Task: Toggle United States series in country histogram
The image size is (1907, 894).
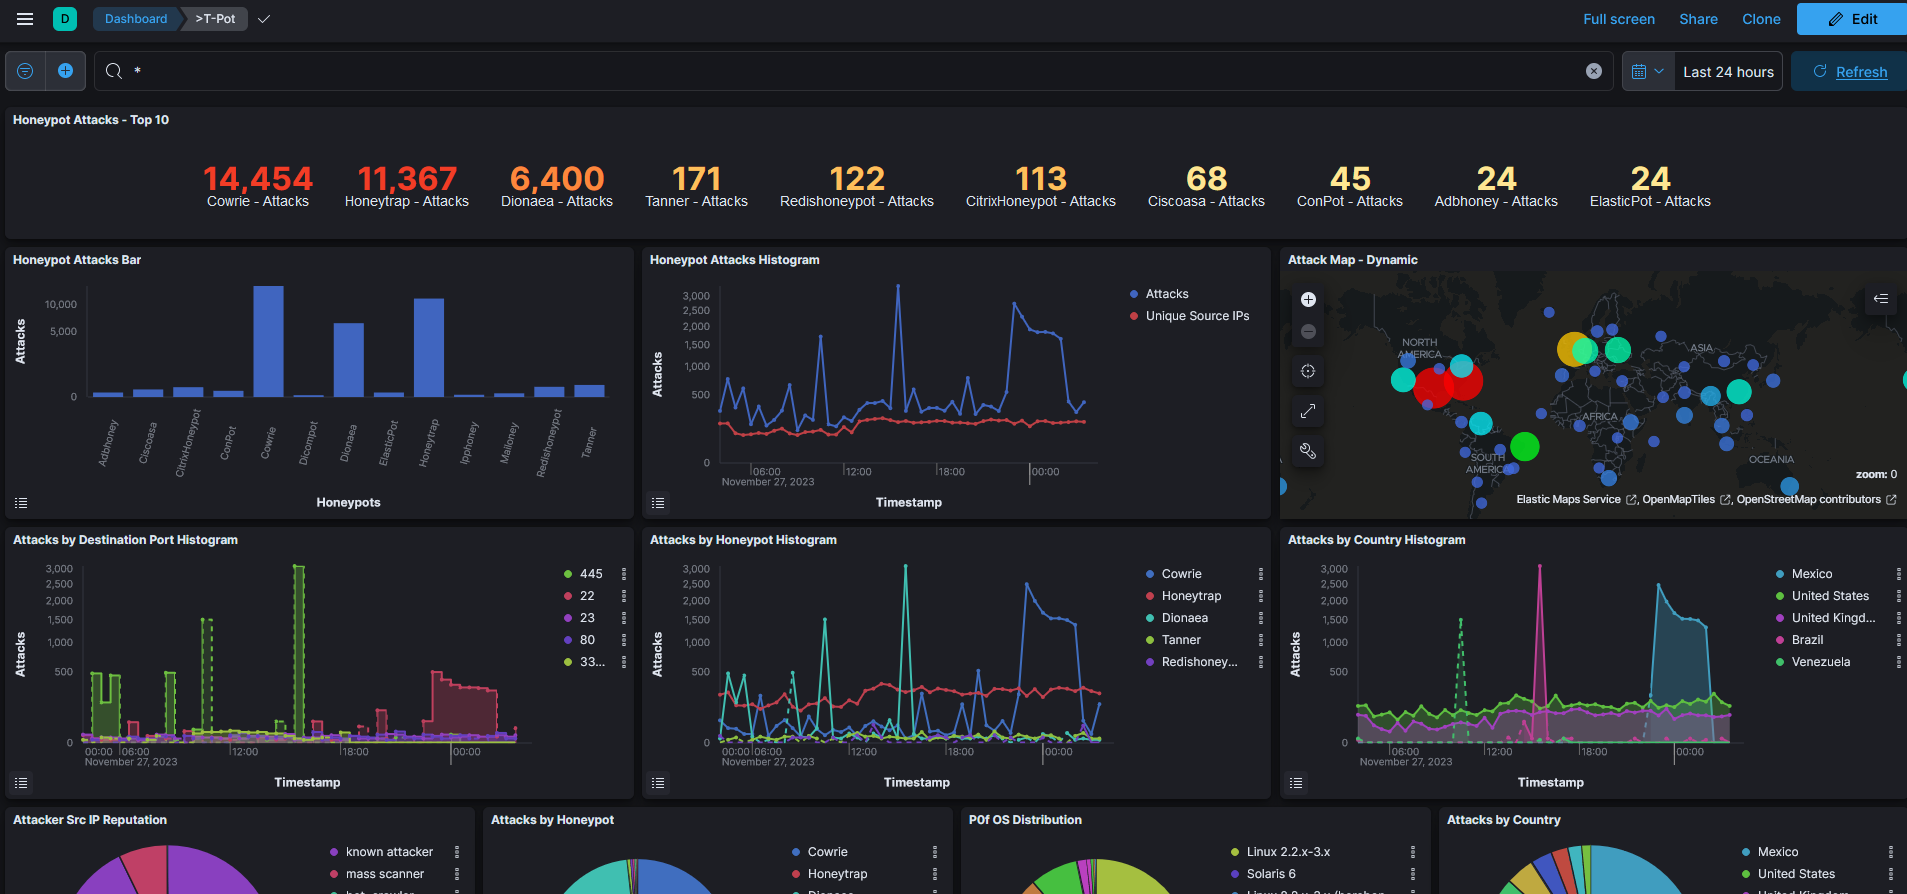Action: [x=1829, y=596]
